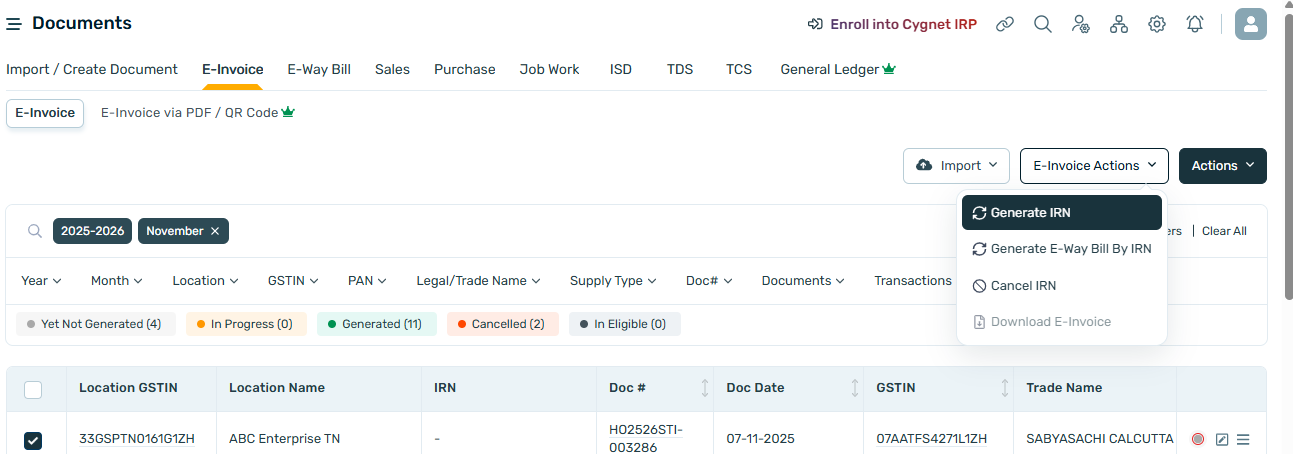Screen dimensions: 1293x454
Task: Expand the Import dropdown
Action: [956, 166]
